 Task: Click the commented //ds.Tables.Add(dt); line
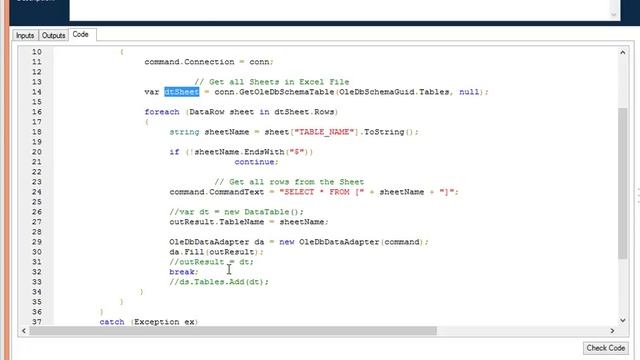click(219, 282)
